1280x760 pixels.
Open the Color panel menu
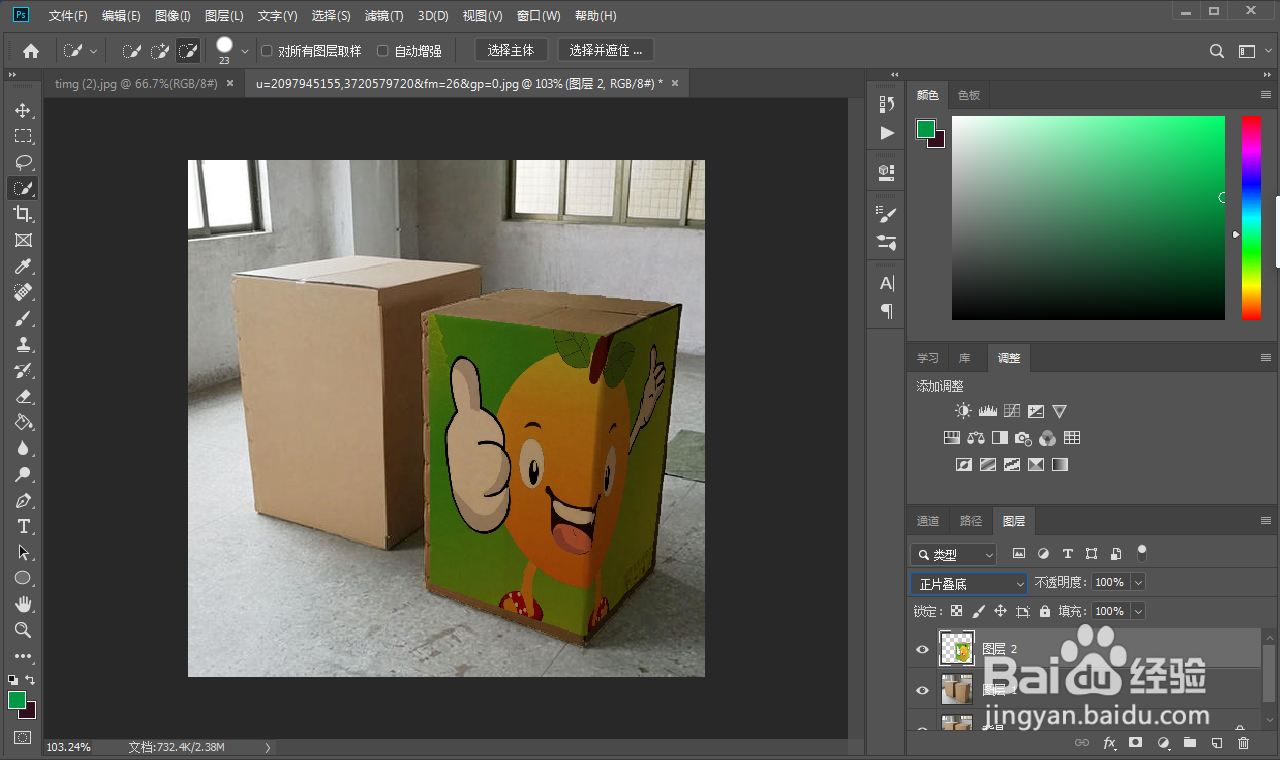[1266, 95]
